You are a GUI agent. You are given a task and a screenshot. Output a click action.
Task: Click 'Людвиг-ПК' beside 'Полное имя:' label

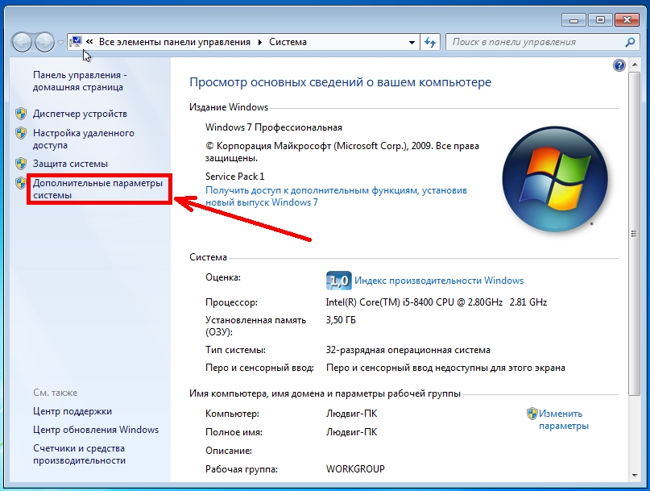352,432
